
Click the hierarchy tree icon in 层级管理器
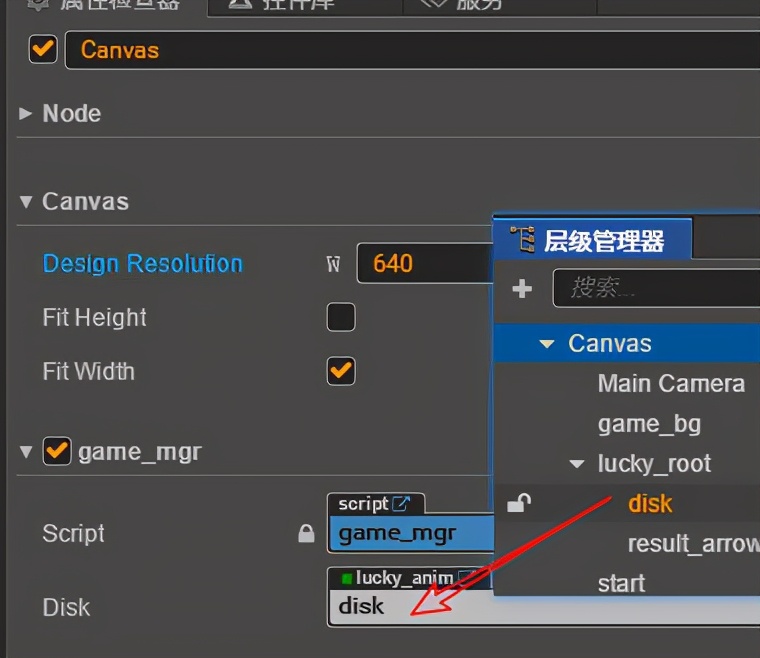522,239
